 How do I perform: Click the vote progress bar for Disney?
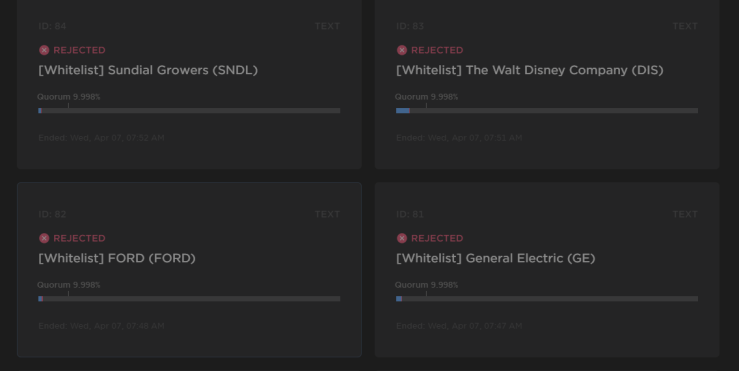(x=547, y=111)
